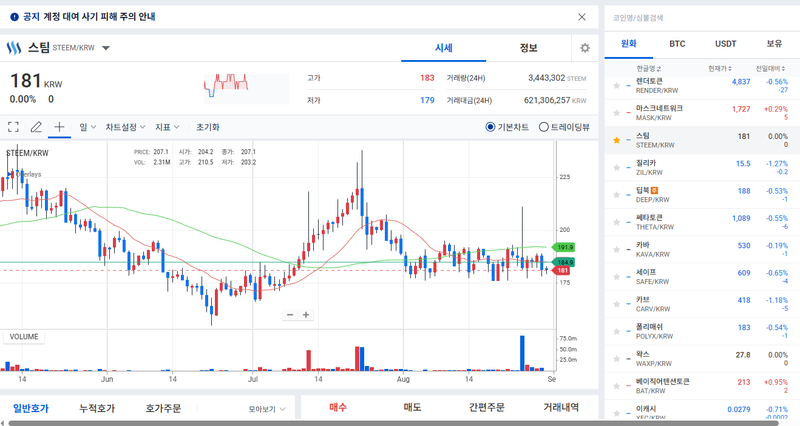800x426 pixels.
Task: Zoom in chart with plus button
Action: (306, 315)
